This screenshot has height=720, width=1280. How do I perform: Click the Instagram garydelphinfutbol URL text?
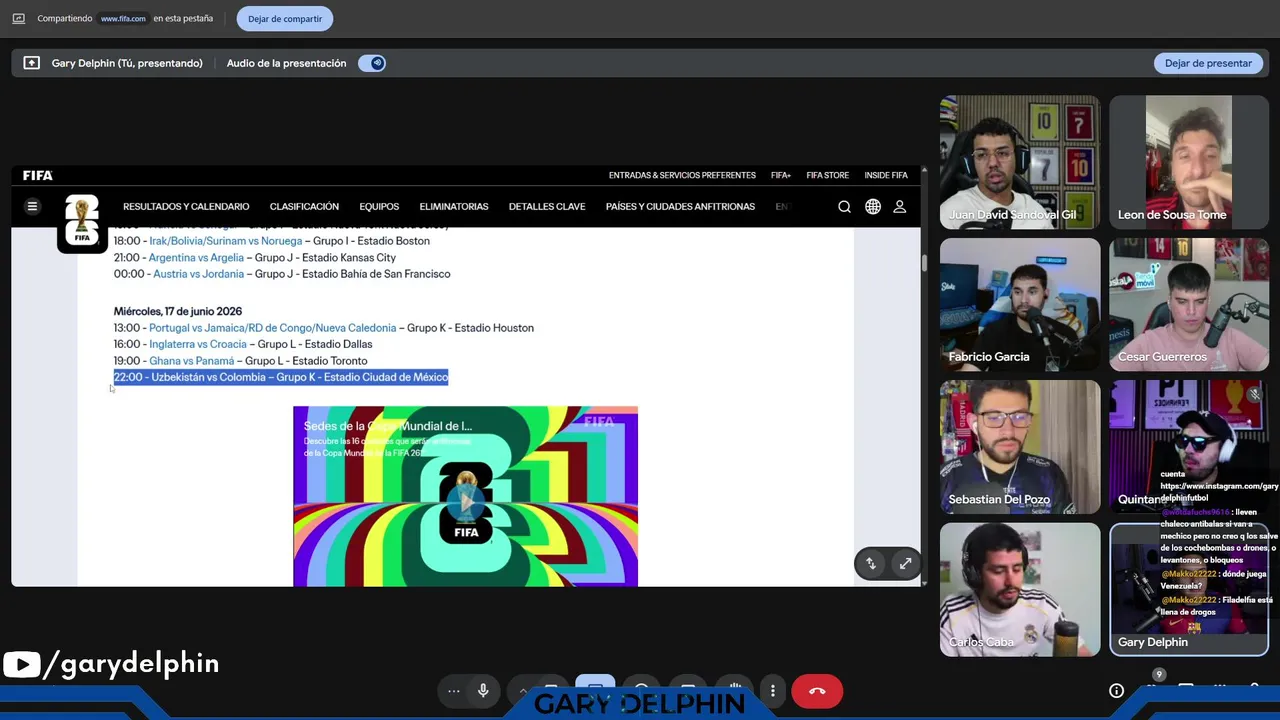click(1219, 492)
